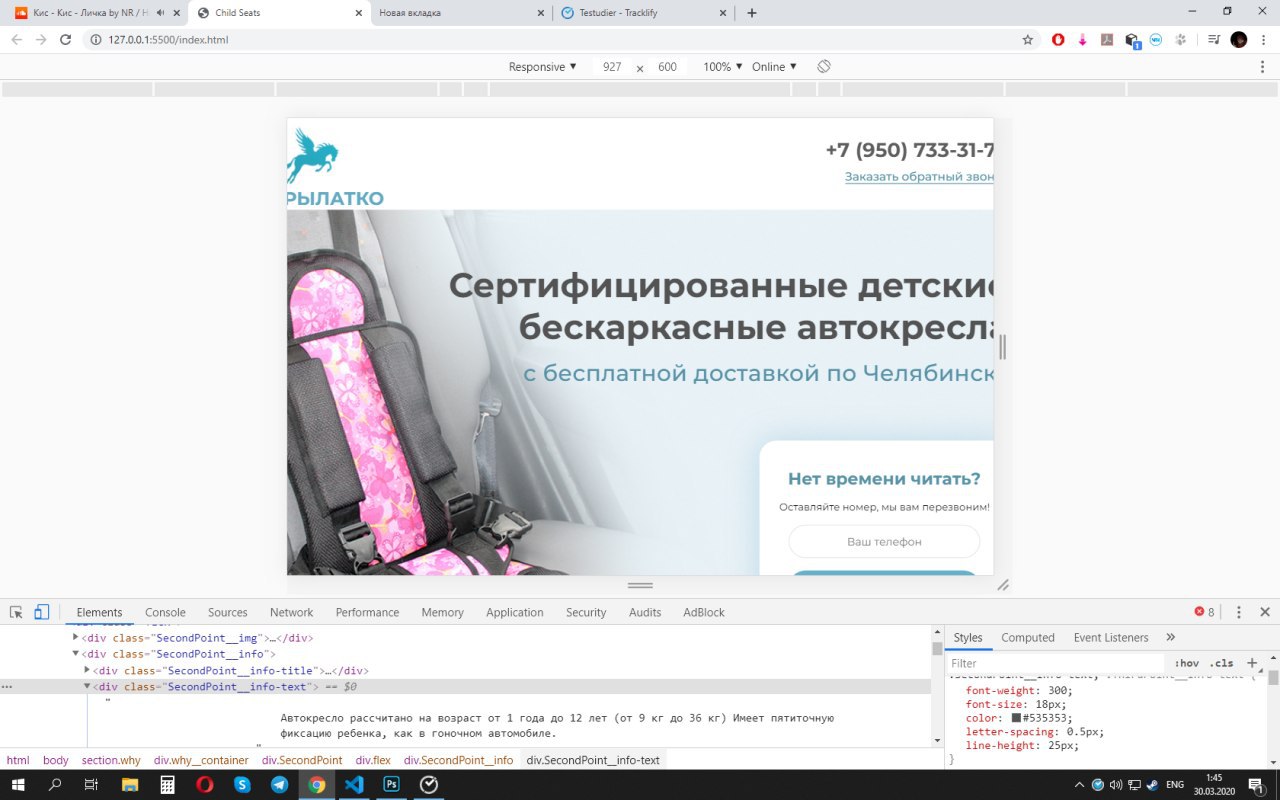The image size is (1280, 800).
Task: Toggle the .cls class editor
Action: point(1221,663)
